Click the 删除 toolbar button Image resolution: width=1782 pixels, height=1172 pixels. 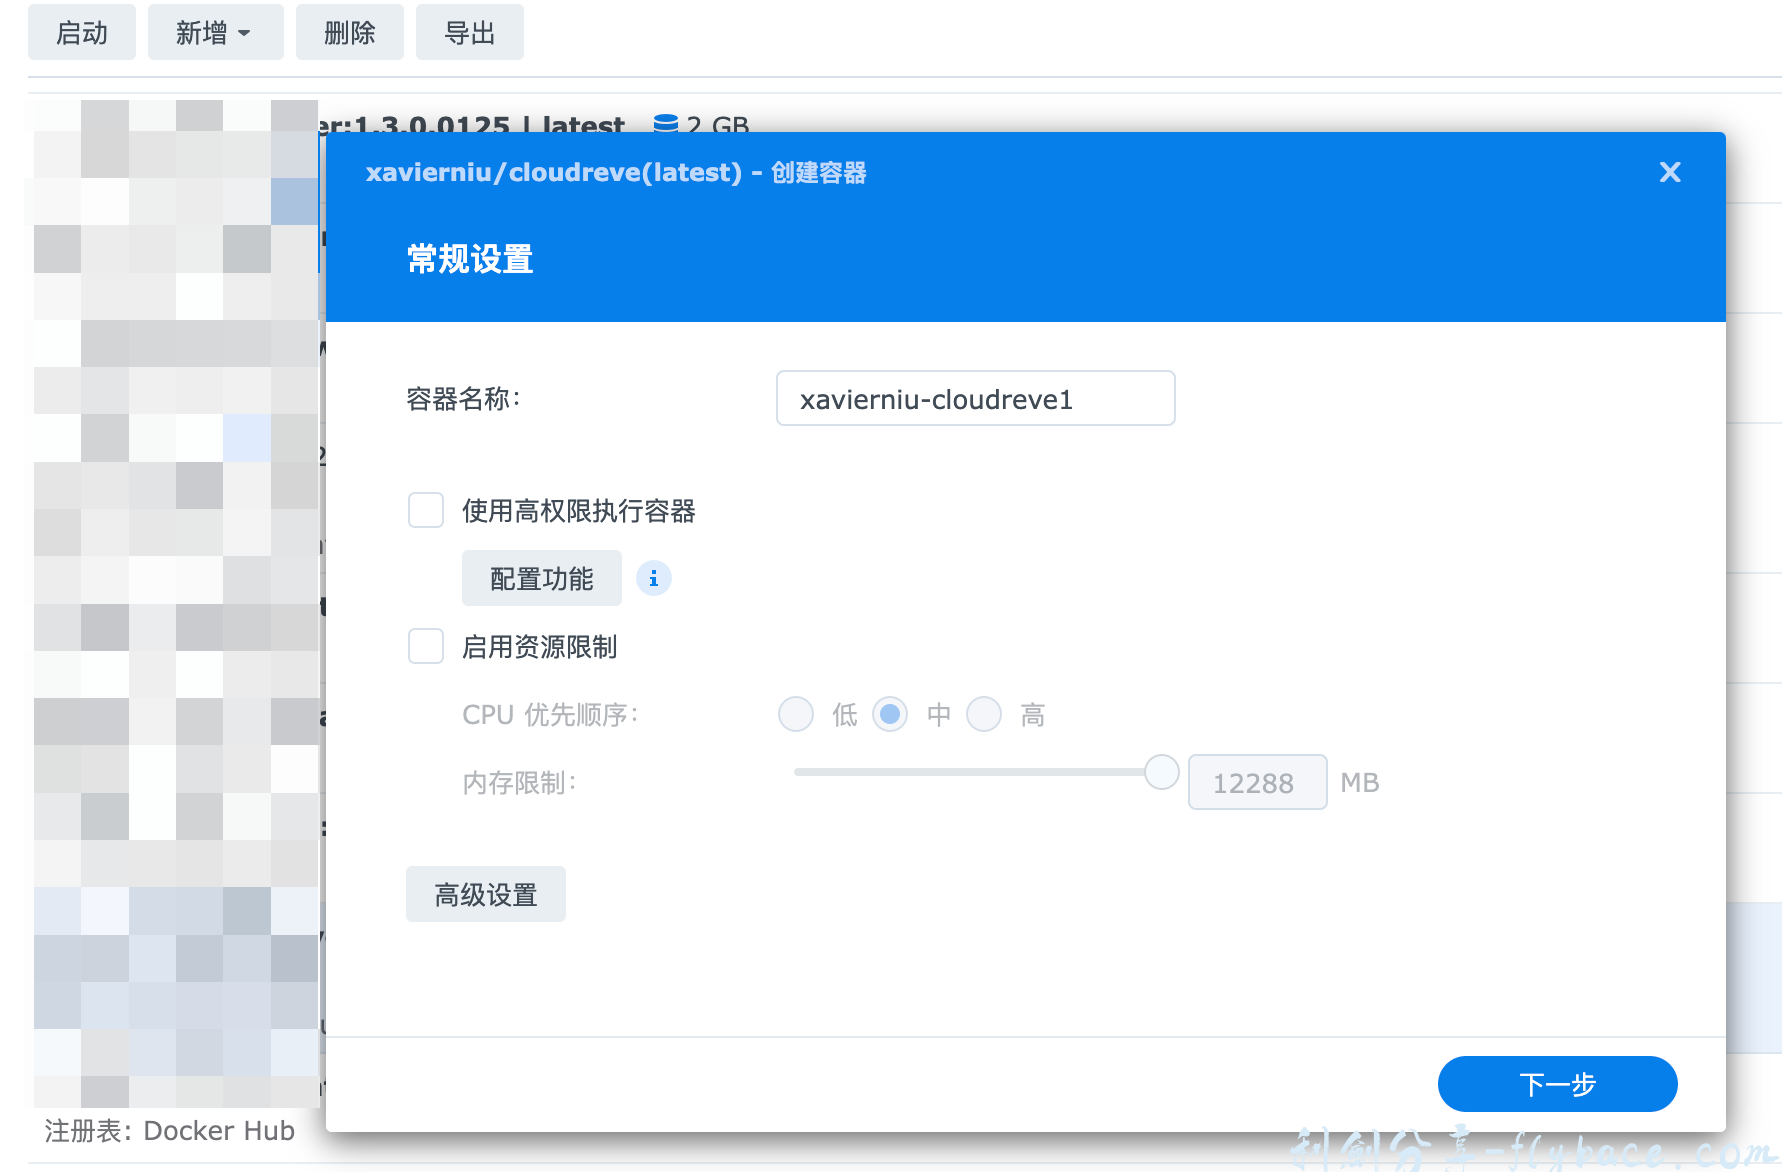coord(349,32)
